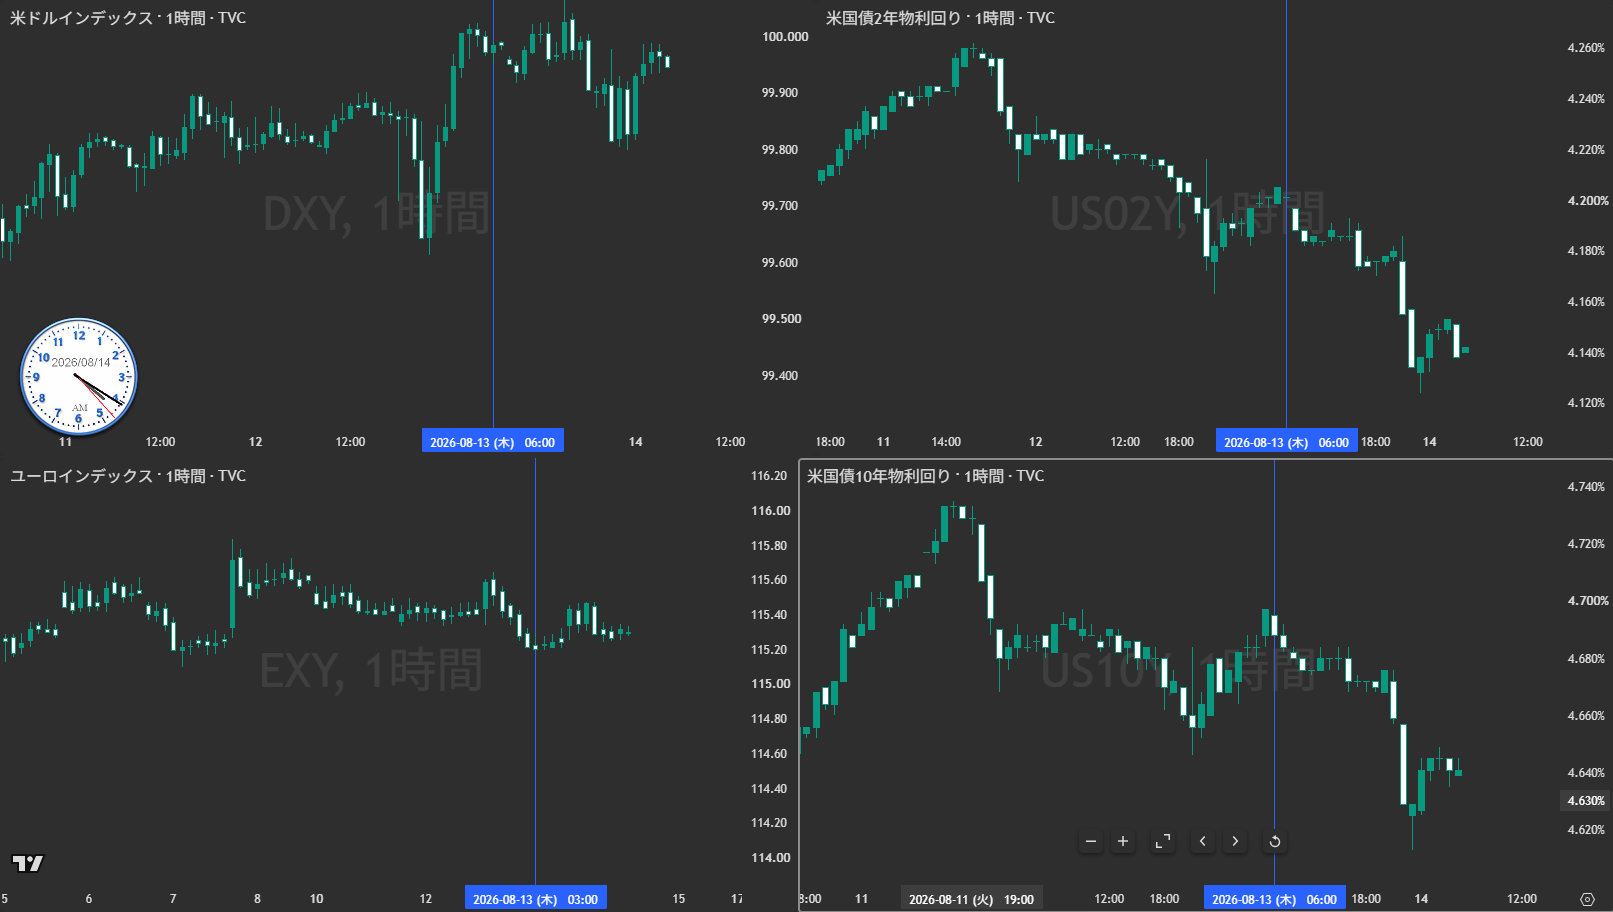Reset the US10Y chart view
1613x912 pixels.
1275,841
